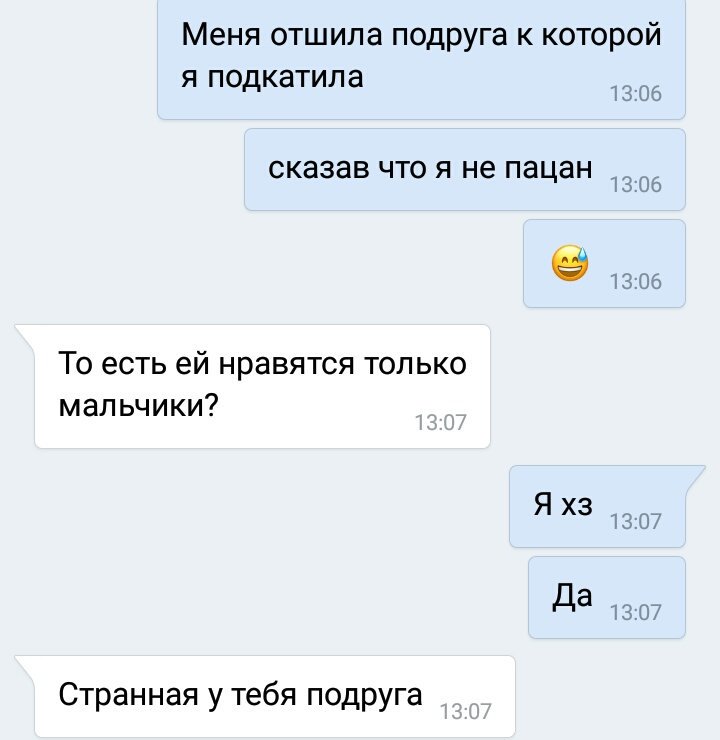
Task: Click the timestamp of 'Странная у тебя подруга'
Action: 466,712
